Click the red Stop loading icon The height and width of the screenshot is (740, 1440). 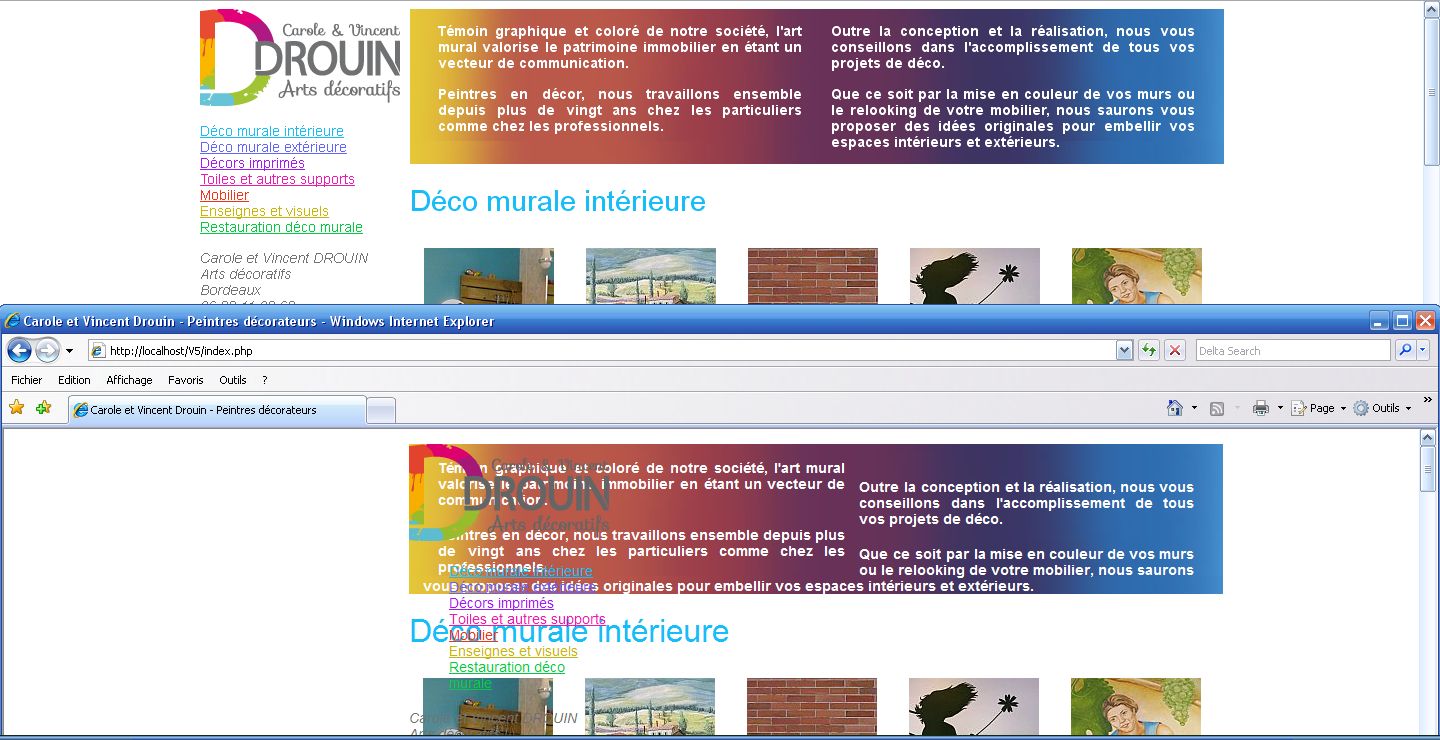click(x=1175, y=351)
